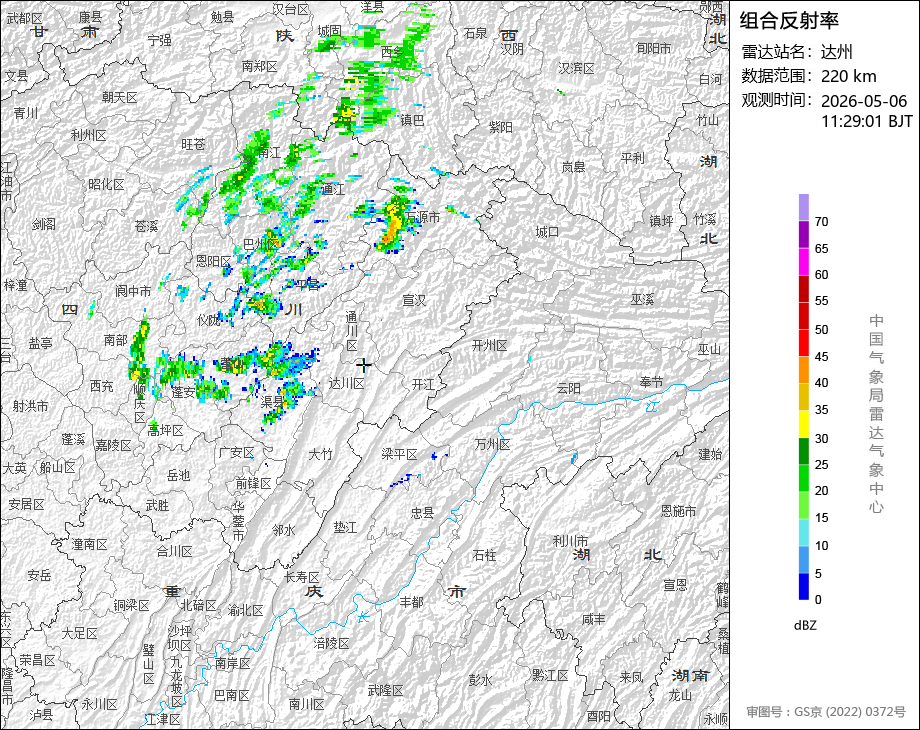This screenshot has height=730, width=920.
Task: Click the 朝天区 district label
Action: click(120, 97)
